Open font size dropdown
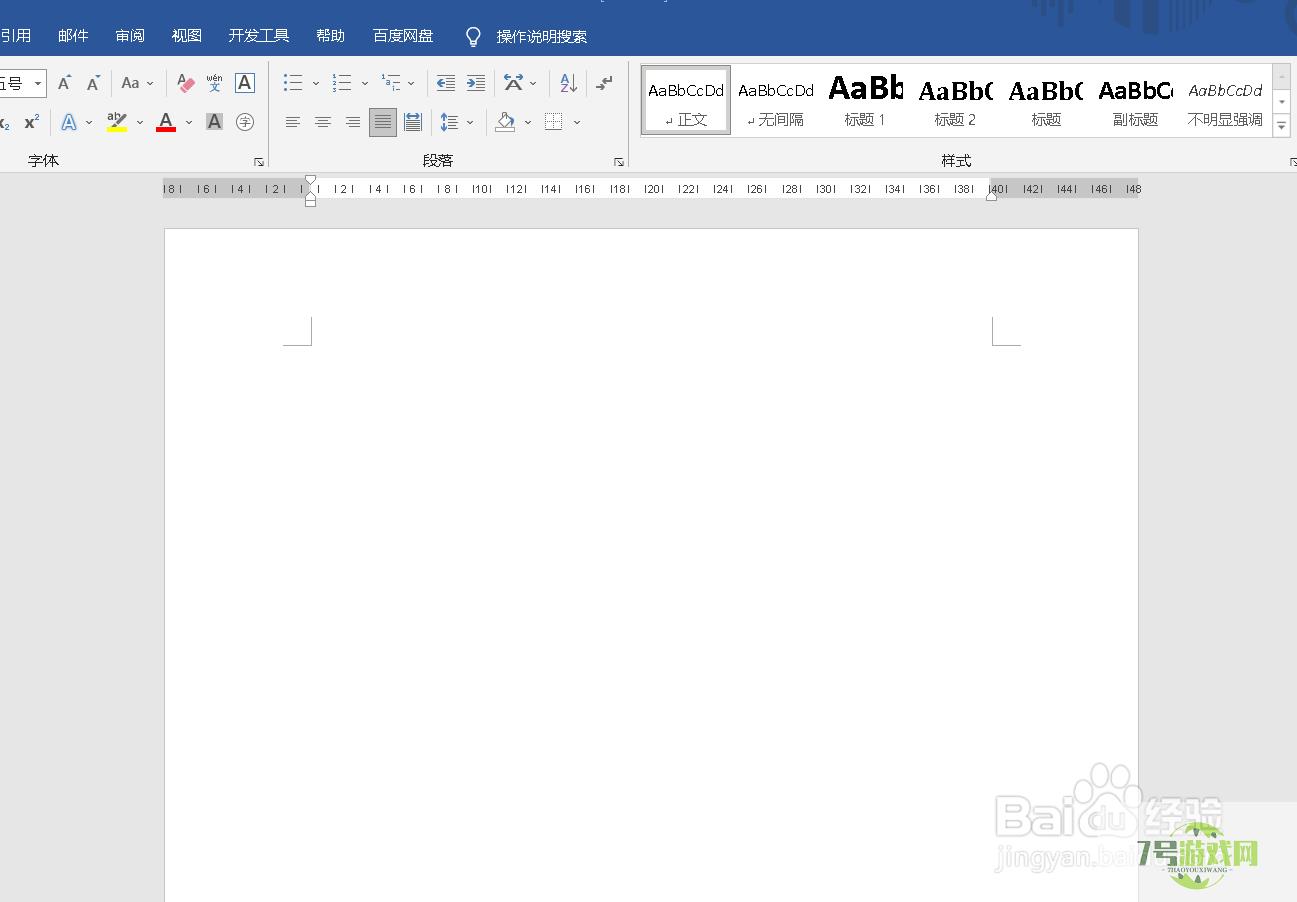The height and width of the screenshot is (902, 1297). point(38,83)
